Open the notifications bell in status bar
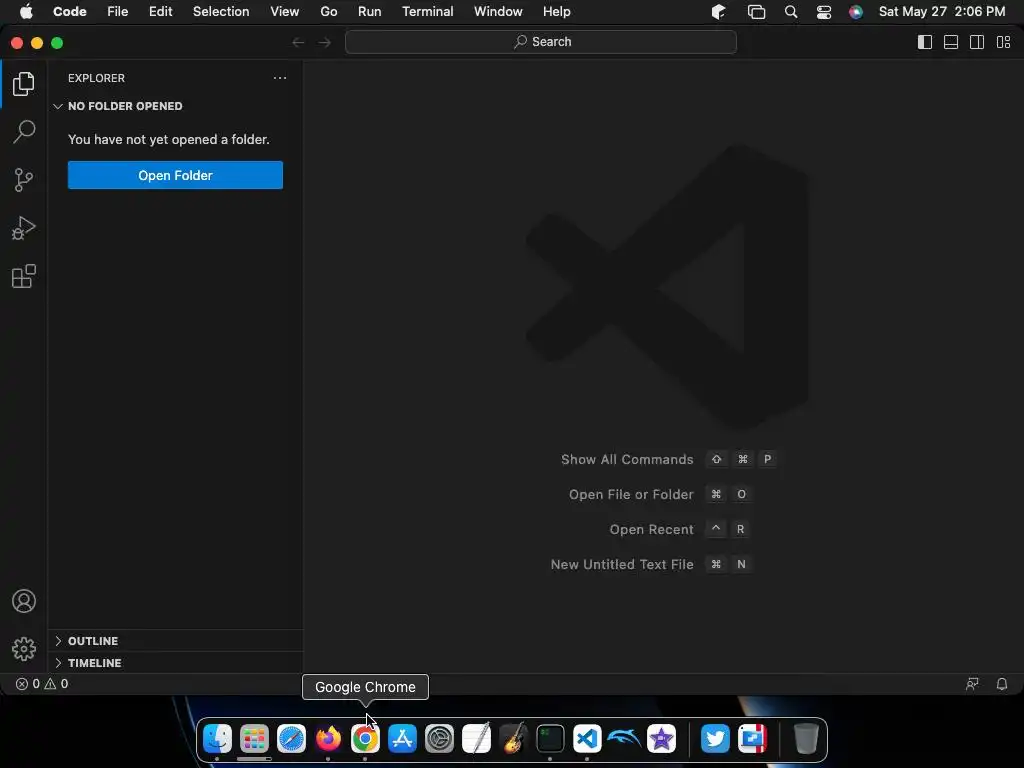This screenshot has width=1024, height=768. 1001,684
